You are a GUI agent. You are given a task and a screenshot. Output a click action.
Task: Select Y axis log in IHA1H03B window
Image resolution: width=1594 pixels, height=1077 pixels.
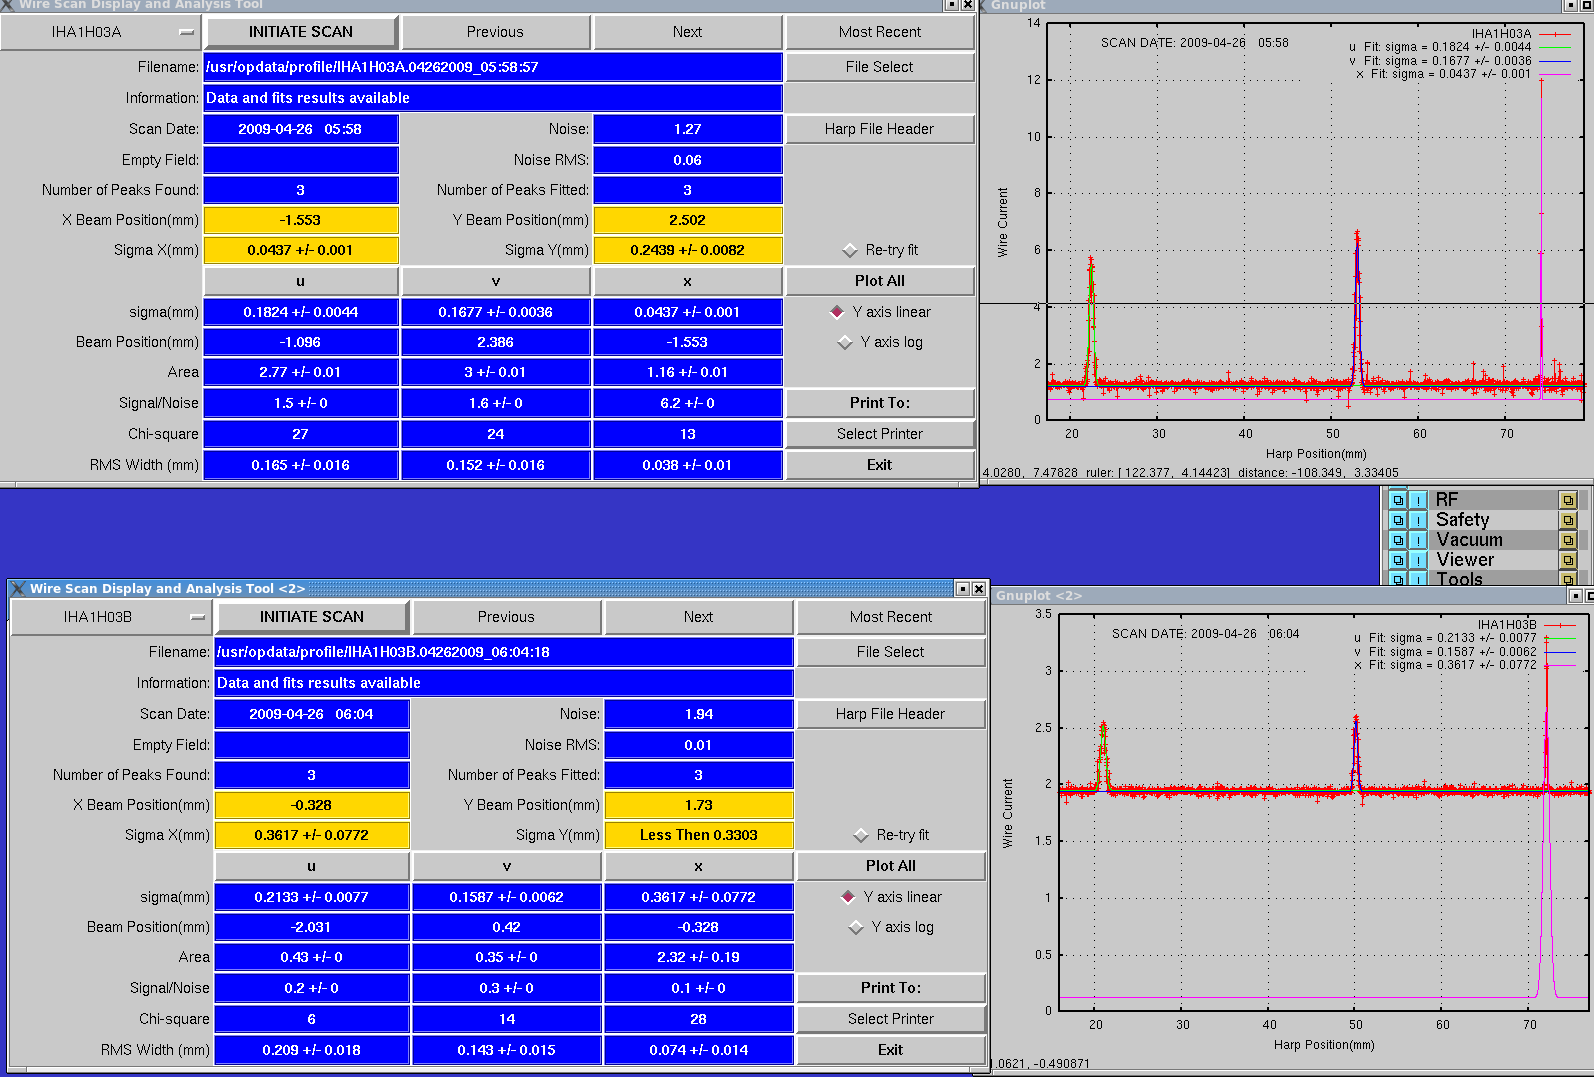tap(856, 927)
